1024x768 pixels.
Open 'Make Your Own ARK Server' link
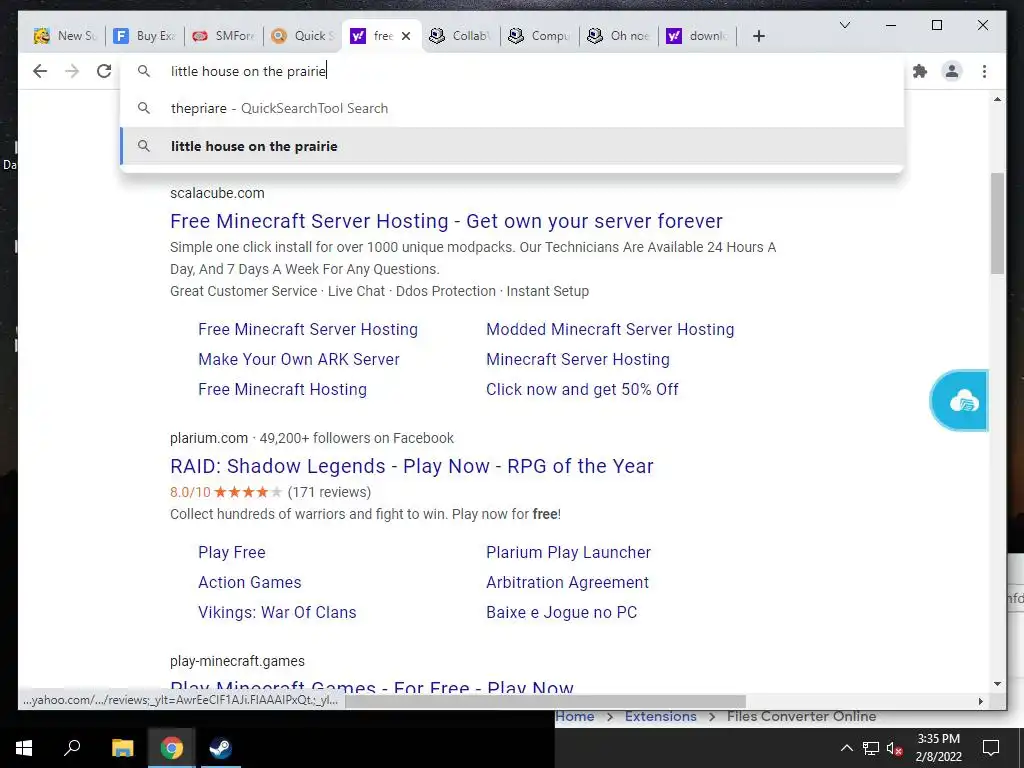(298, 359)
